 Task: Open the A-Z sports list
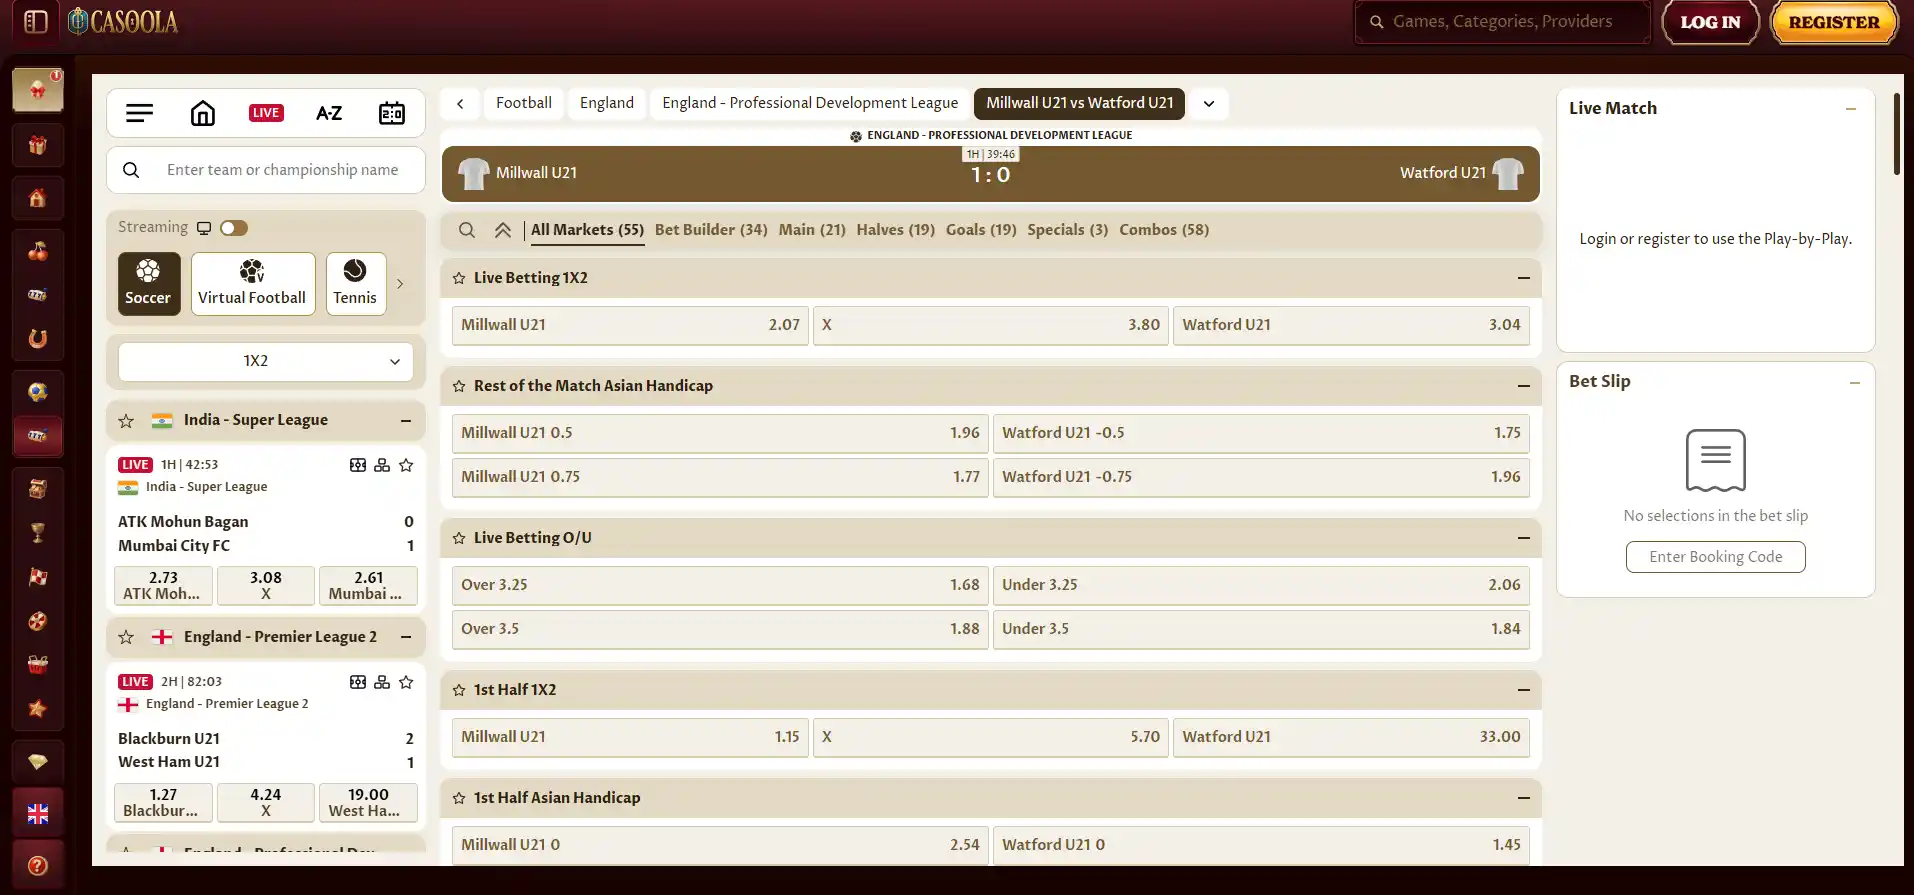pos(329,113)
